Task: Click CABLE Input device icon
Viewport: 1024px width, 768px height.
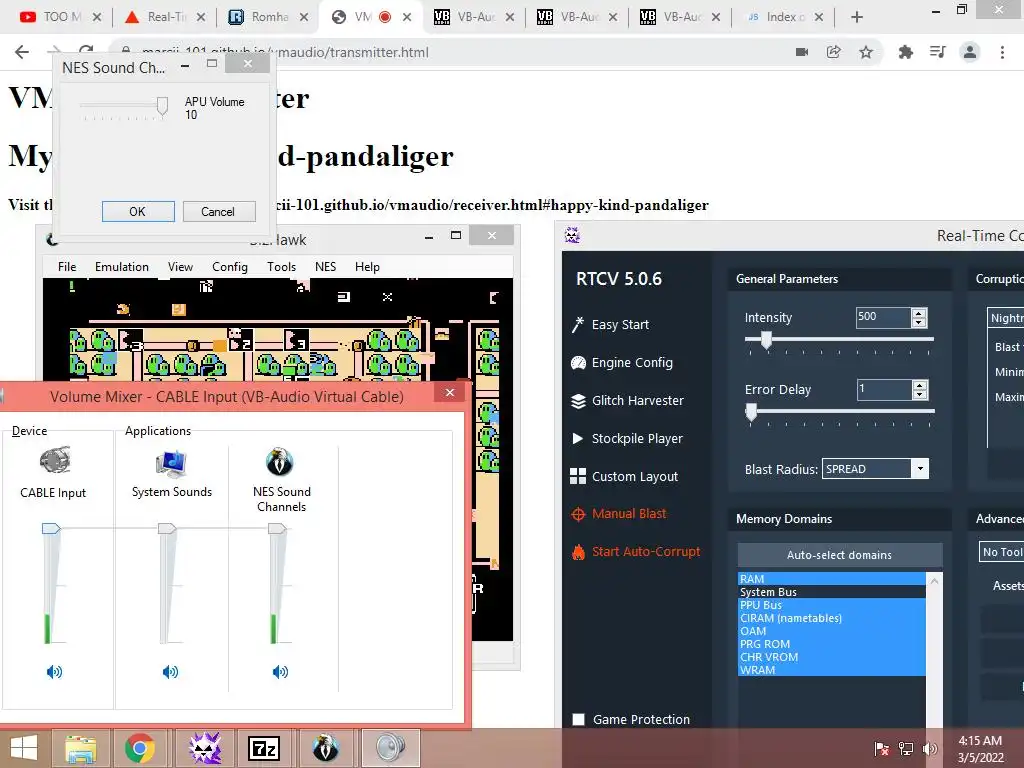Action: [x=54, y=460]
